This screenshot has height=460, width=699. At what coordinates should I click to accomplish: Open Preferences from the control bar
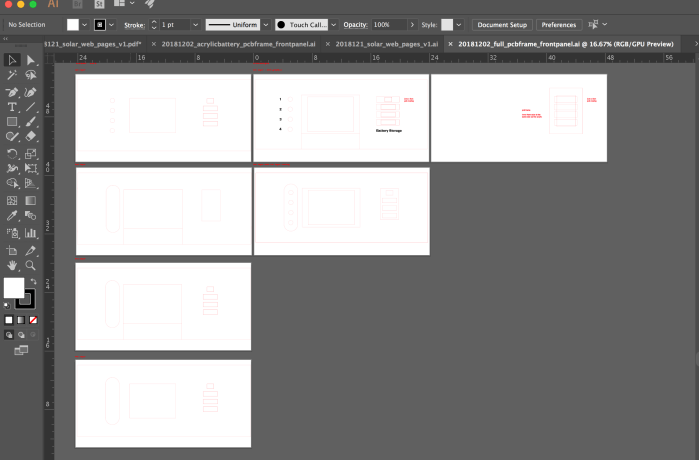(x=559, y=24)
